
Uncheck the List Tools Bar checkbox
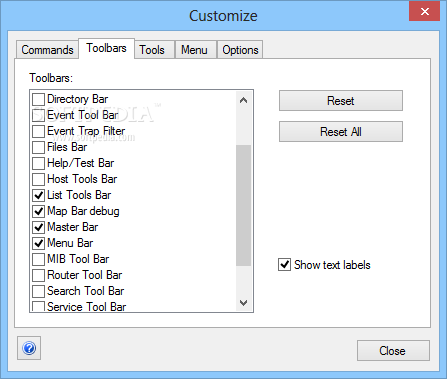[38, 195]
